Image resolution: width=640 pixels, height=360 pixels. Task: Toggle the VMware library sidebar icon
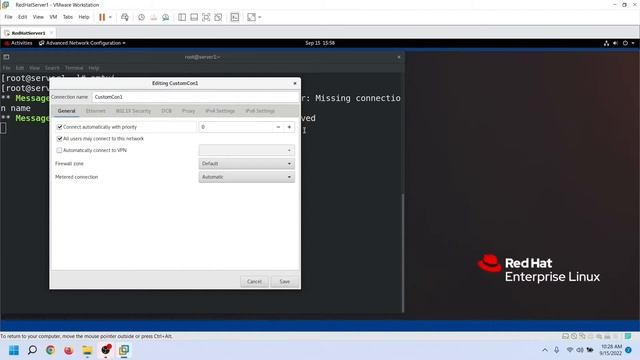[182, 17]
